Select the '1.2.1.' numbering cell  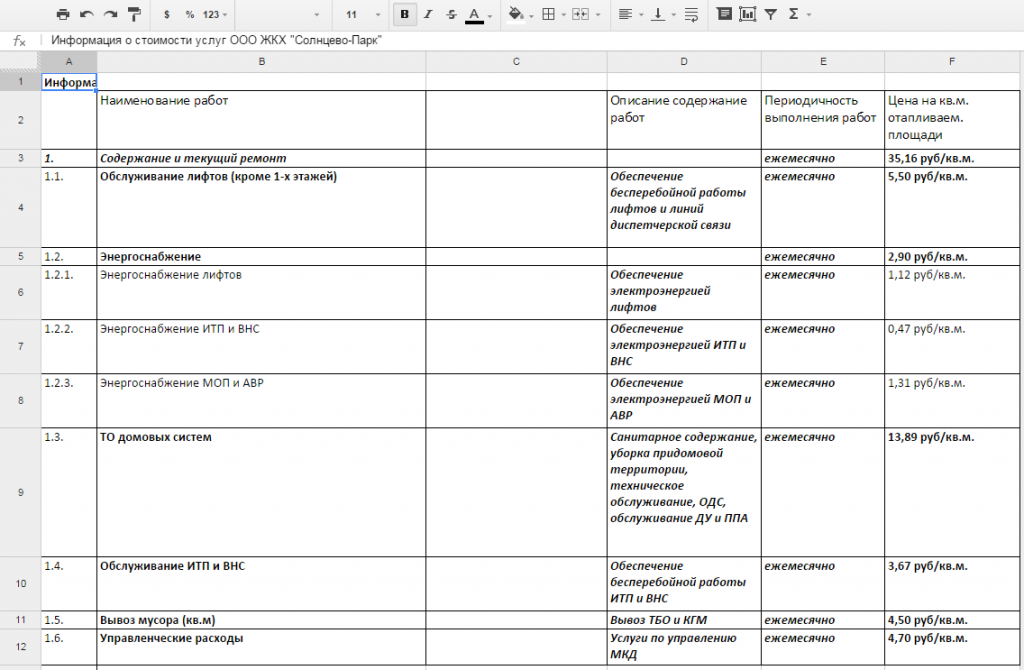click(69, 293)
